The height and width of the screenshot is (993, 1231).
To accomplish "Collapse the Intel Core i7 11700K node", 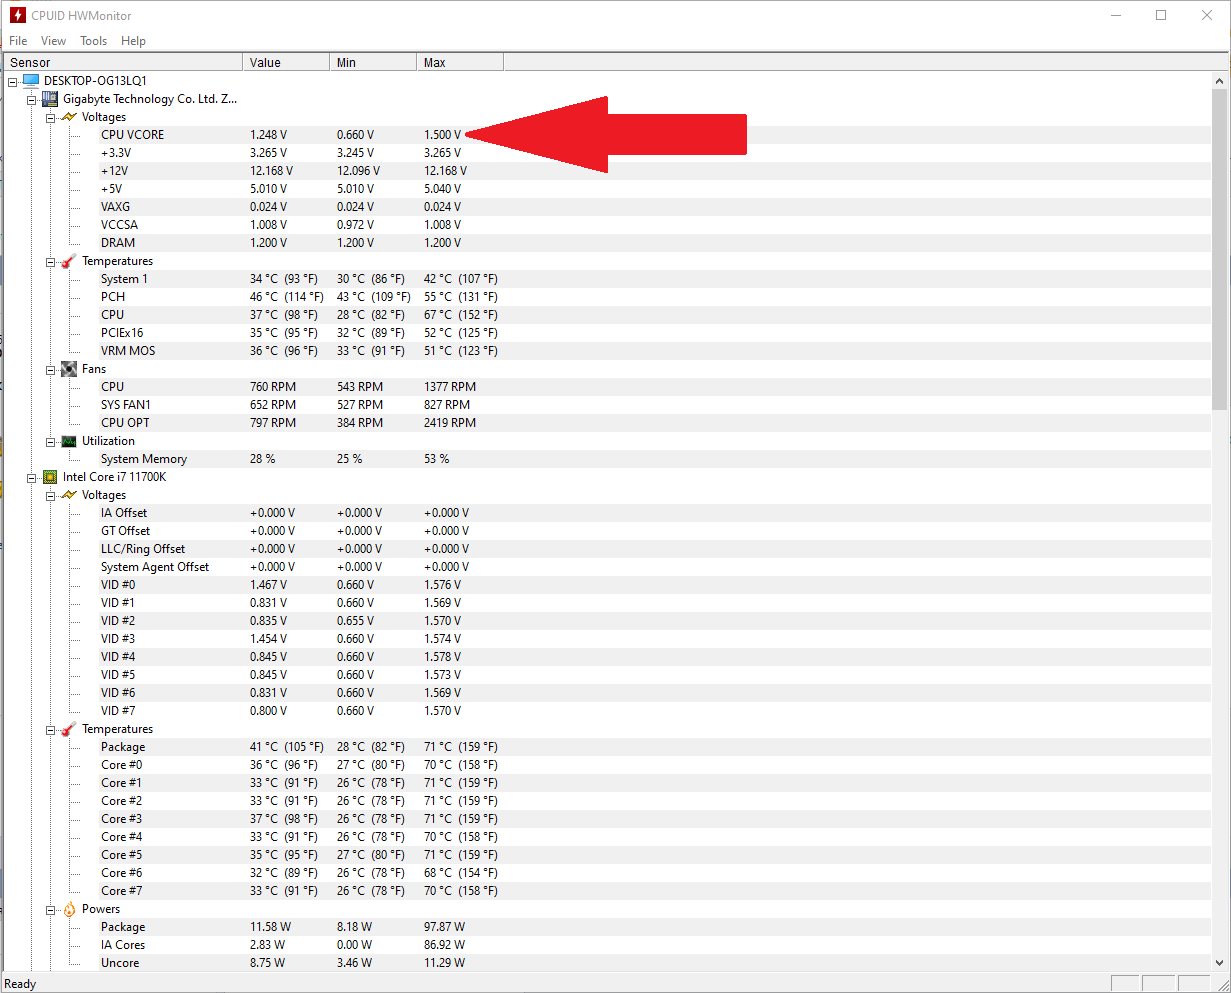I will [31, 477].
